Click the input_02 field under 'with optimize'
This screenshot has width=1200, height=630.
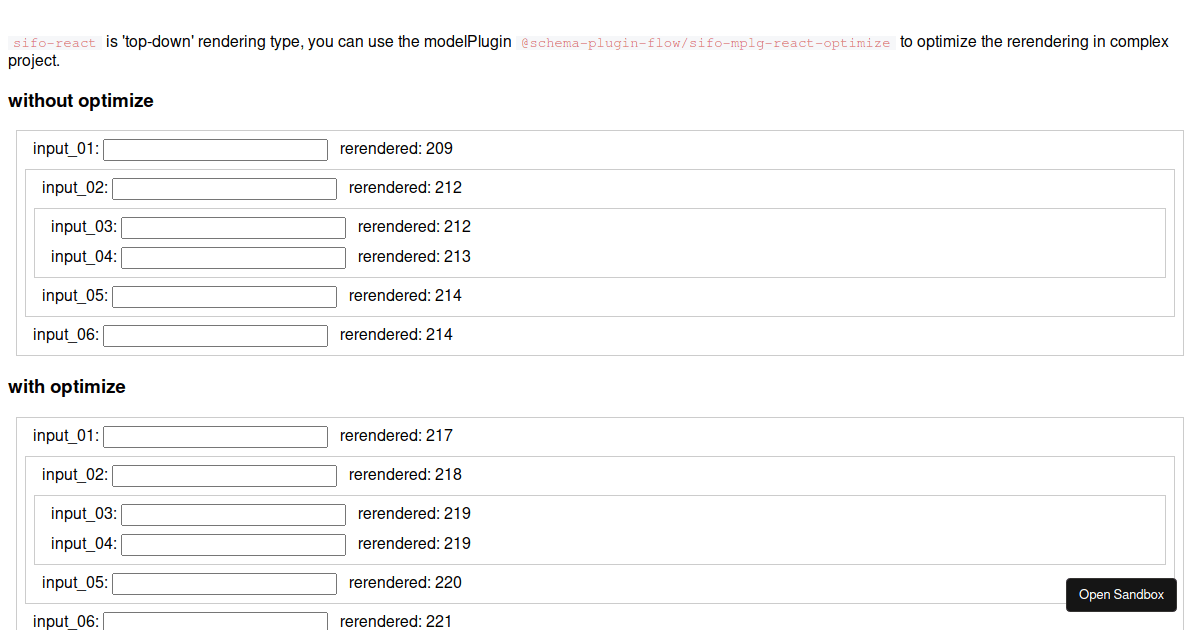pos(224,475)
